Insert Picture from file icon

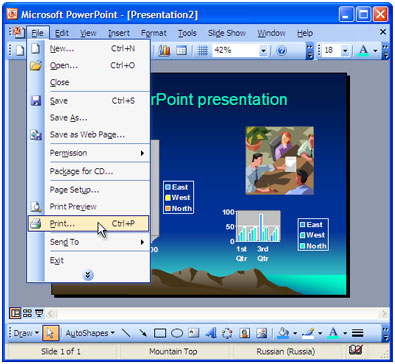pyautogui.click(x=262, y=333)
